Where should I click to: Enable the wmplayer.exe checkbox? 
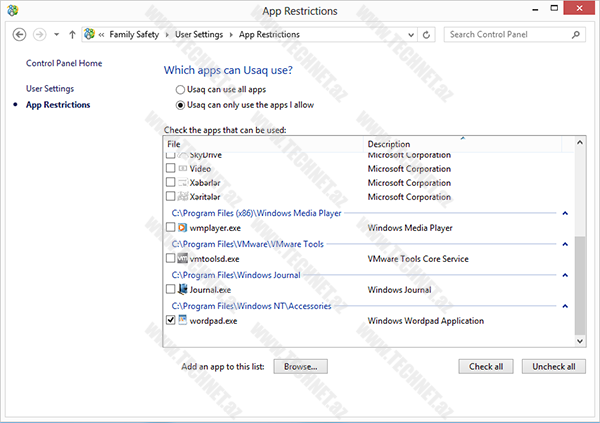click(170, 228)
